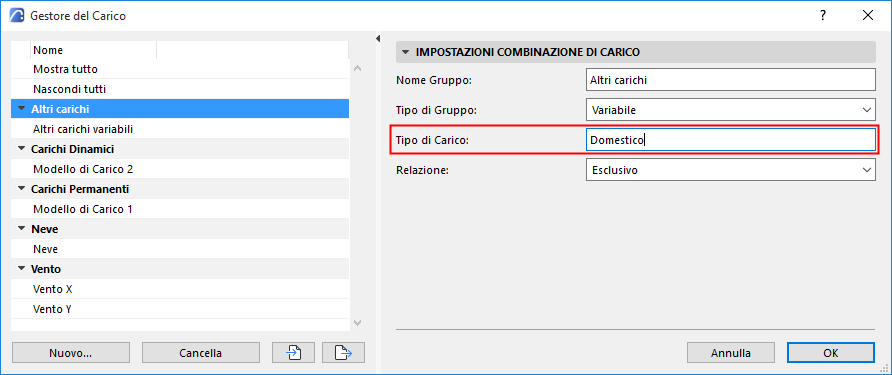Click the Annulla button
Viewport: 892px width, 375px height.
click(730, 353)
